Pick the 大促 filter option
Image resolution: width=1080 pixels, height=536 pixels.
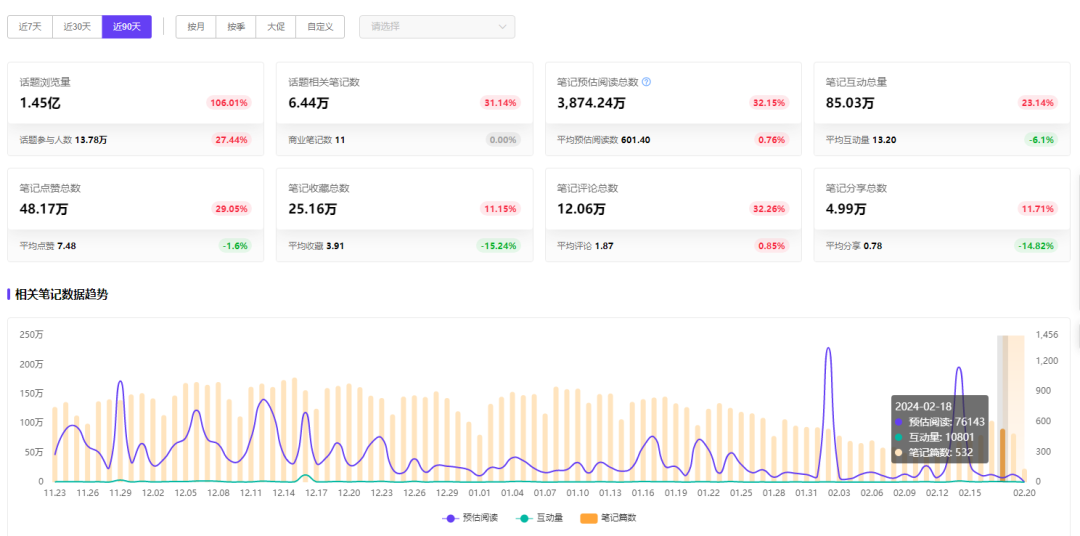(x=276, y=27)
